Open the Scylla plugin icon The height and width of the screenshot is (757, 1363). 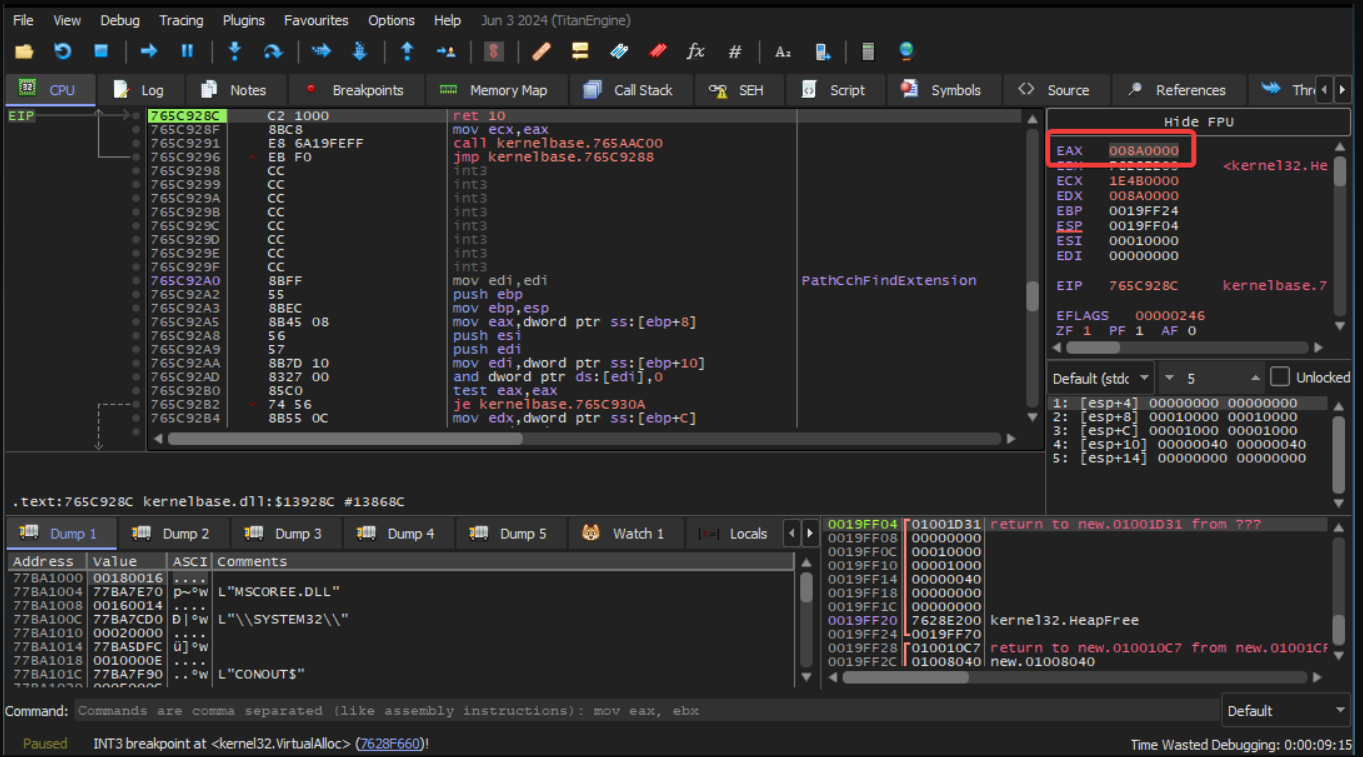(x=494, y=51)
